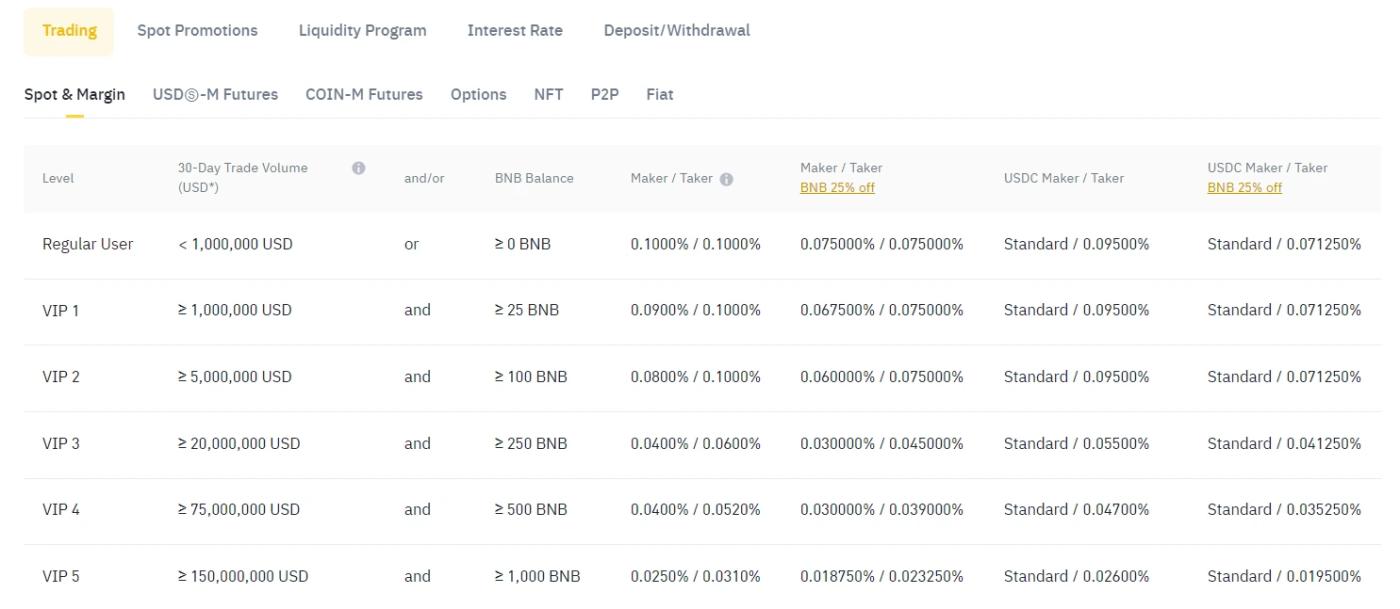This screenshot has width=1400, height=609.
Task: Switch to USDⓈ-M Futures sub-tab
Action: coord(215,94)
